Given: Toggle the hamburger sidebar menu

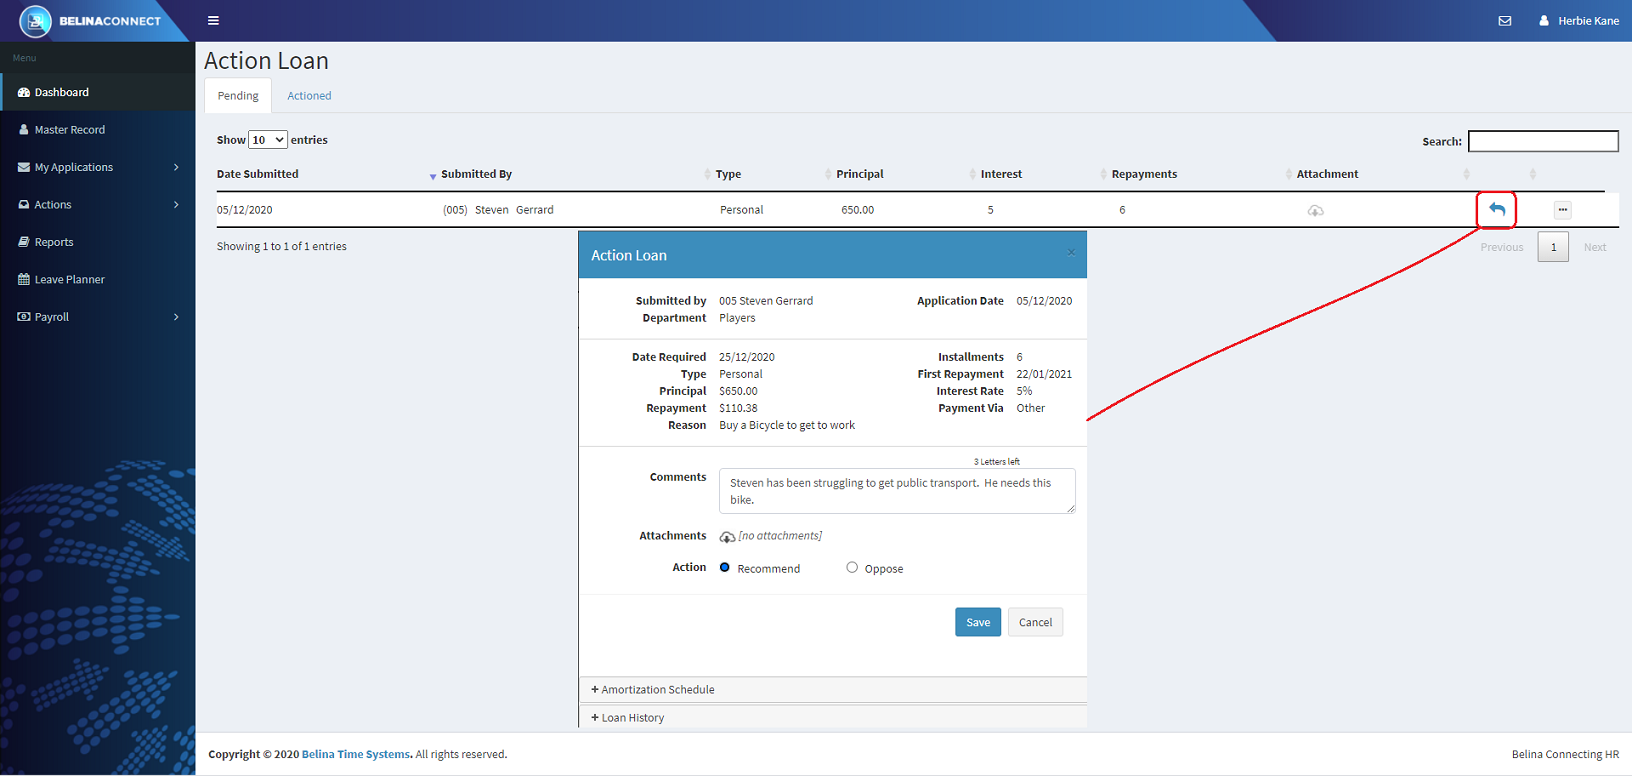Looking at the screenshot, I should (x=213, y=20).
